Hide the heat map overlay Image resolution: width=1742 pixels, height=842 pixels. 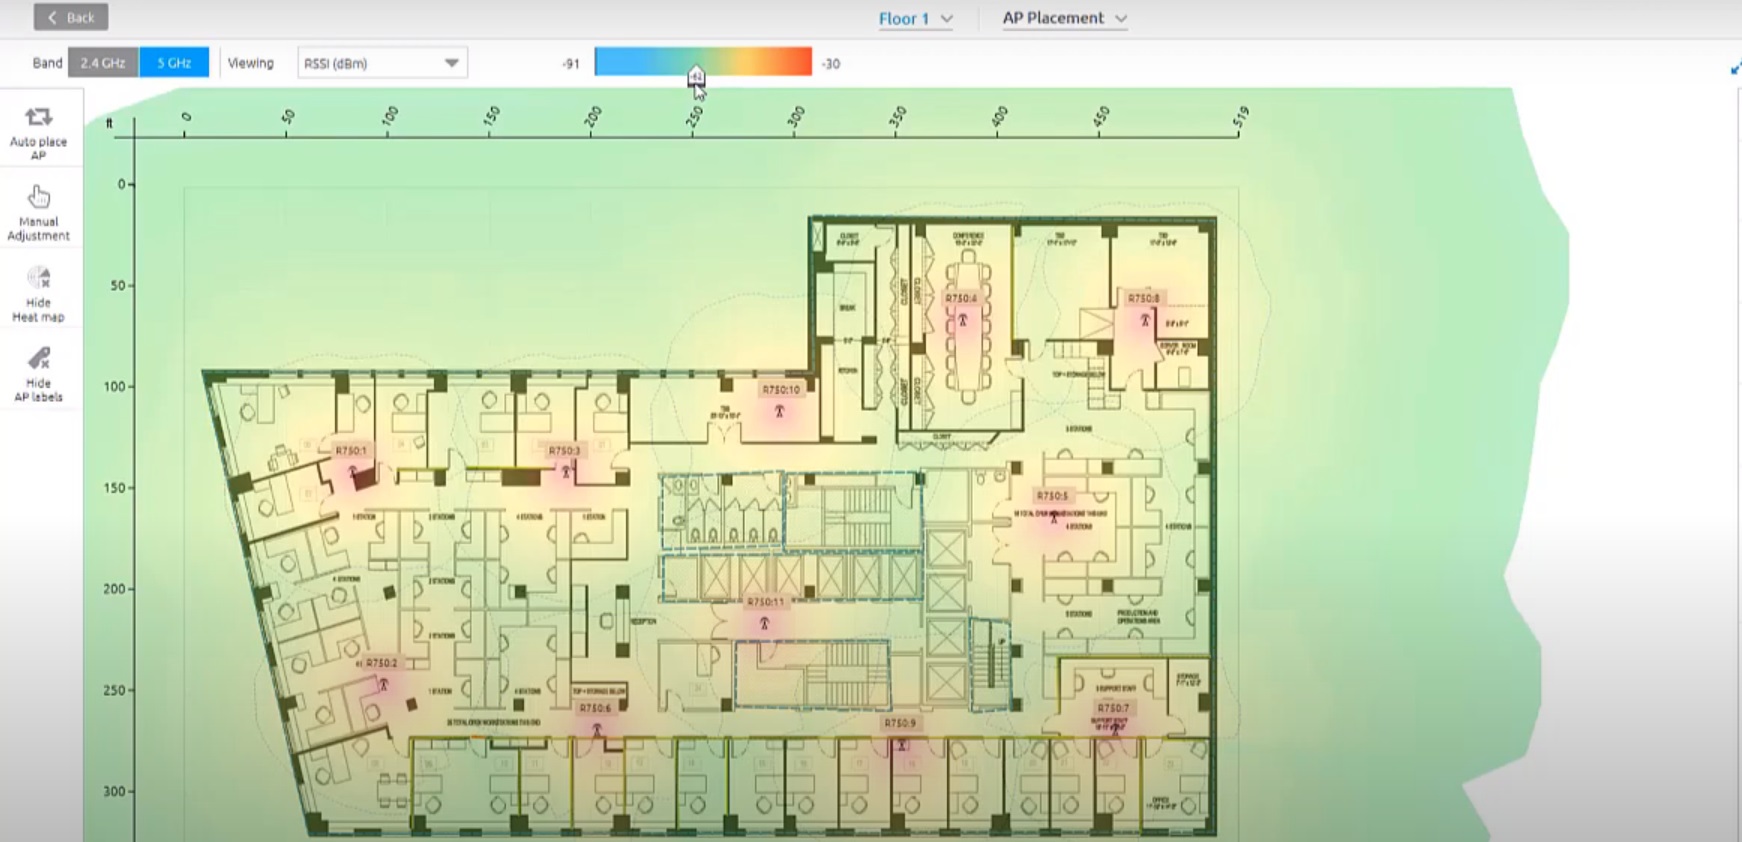pyautogui.click(x=38, y=278)
